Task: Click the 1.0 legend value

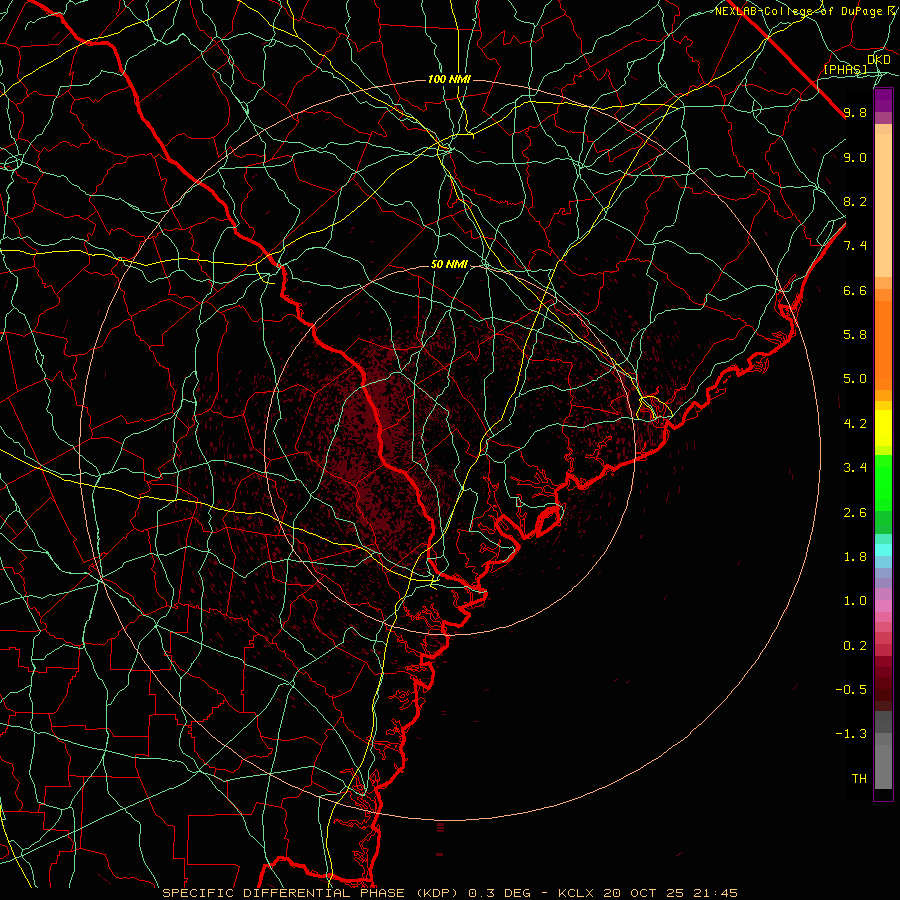Action: coord(855,601)
